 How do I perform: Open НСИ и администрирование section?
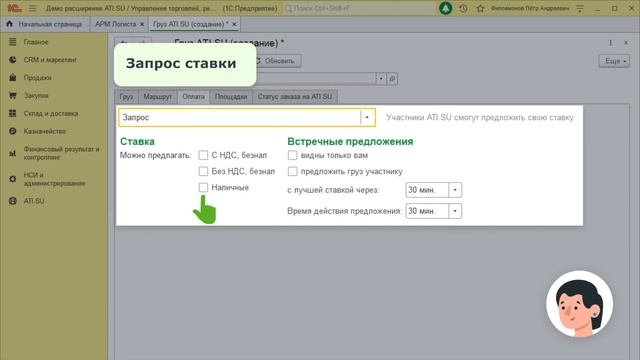click(x=54, y=179)
